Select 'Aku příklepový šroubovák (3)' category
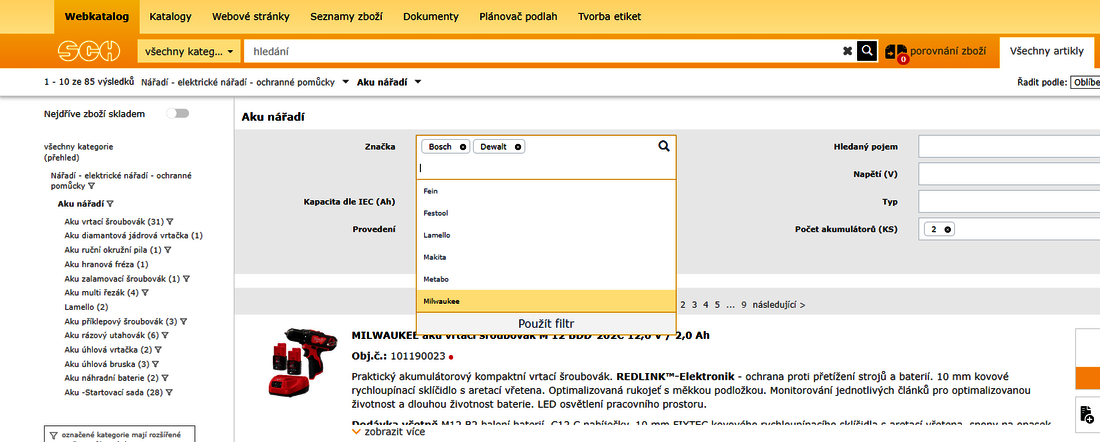The width and height of the screenshot is (1100, 442). click(x=120, y=321)
